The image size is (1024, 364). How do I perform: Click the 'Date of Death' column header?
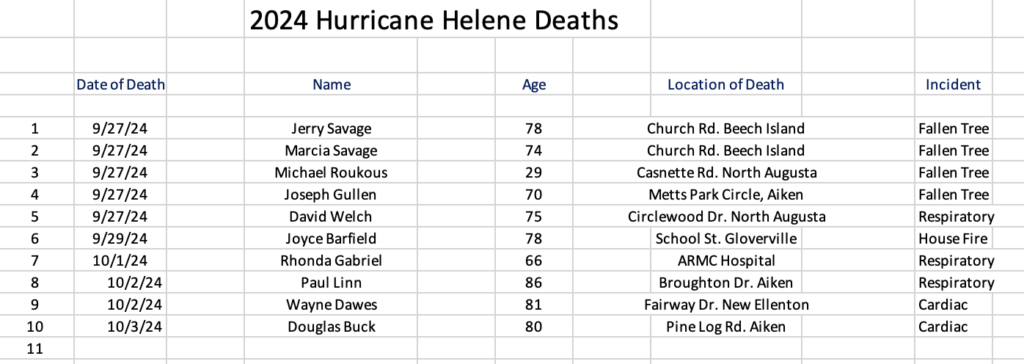click(x=121, y=84)
